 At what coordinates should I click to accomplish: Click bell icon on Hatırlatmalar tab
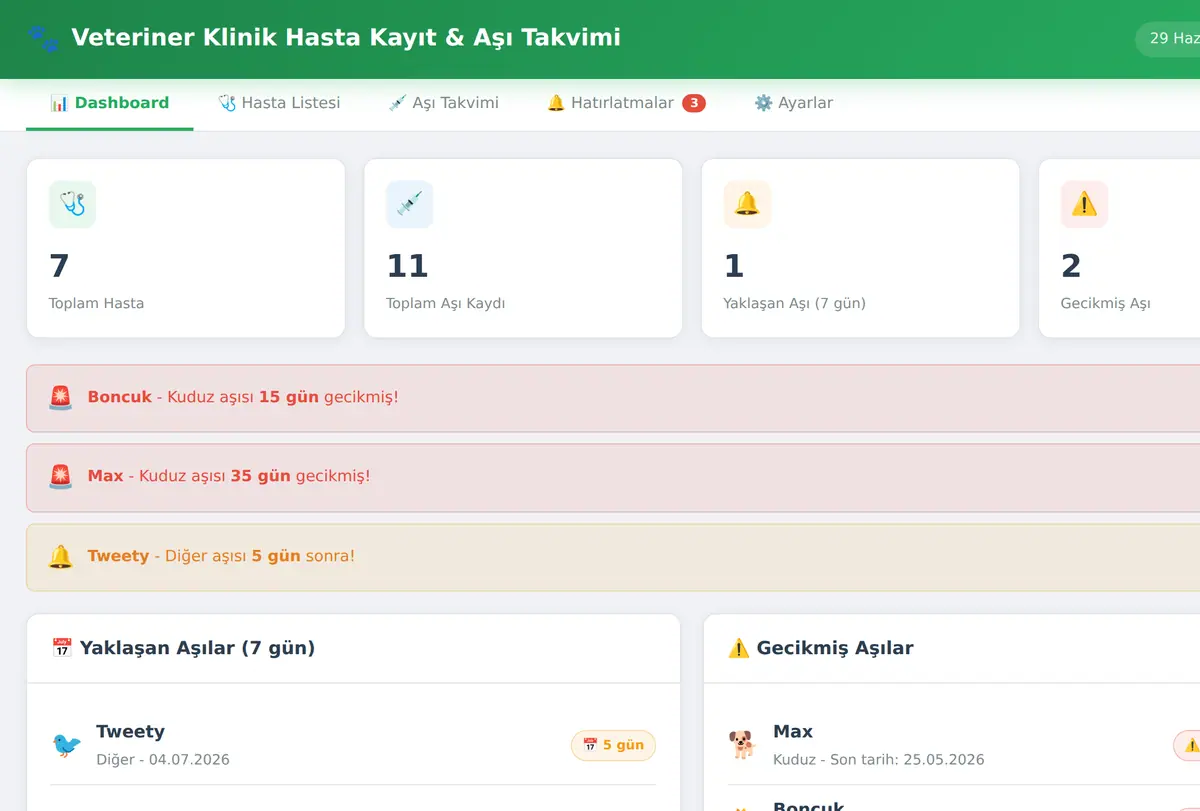(x=556, y=103)
